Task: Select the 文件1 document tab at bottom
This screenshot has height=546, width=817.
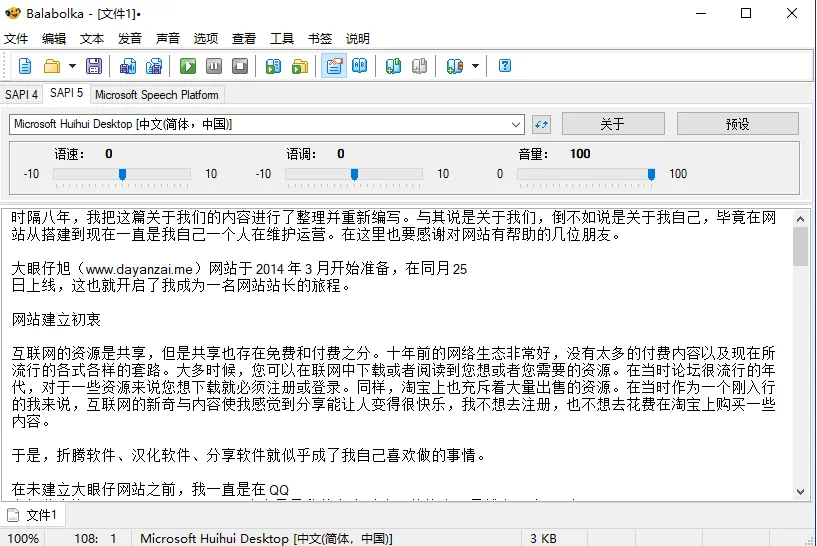Action: pos(33,515)
